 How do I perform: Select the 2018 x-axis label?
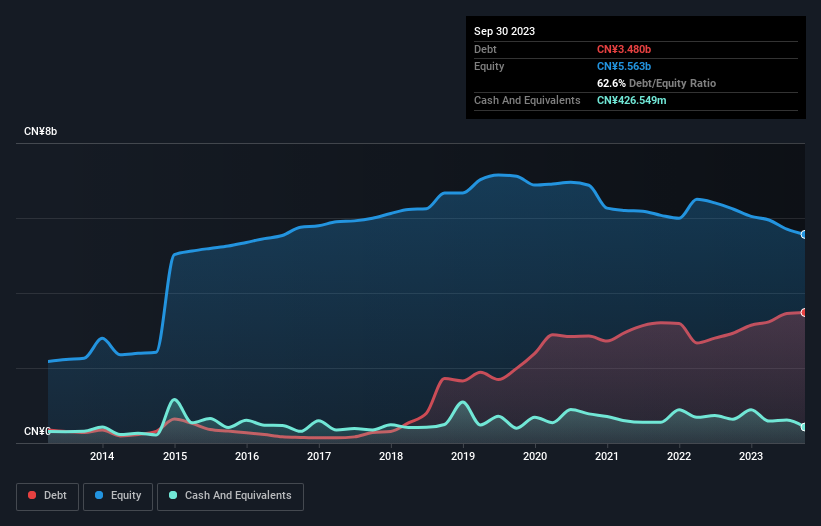(391, 457)
